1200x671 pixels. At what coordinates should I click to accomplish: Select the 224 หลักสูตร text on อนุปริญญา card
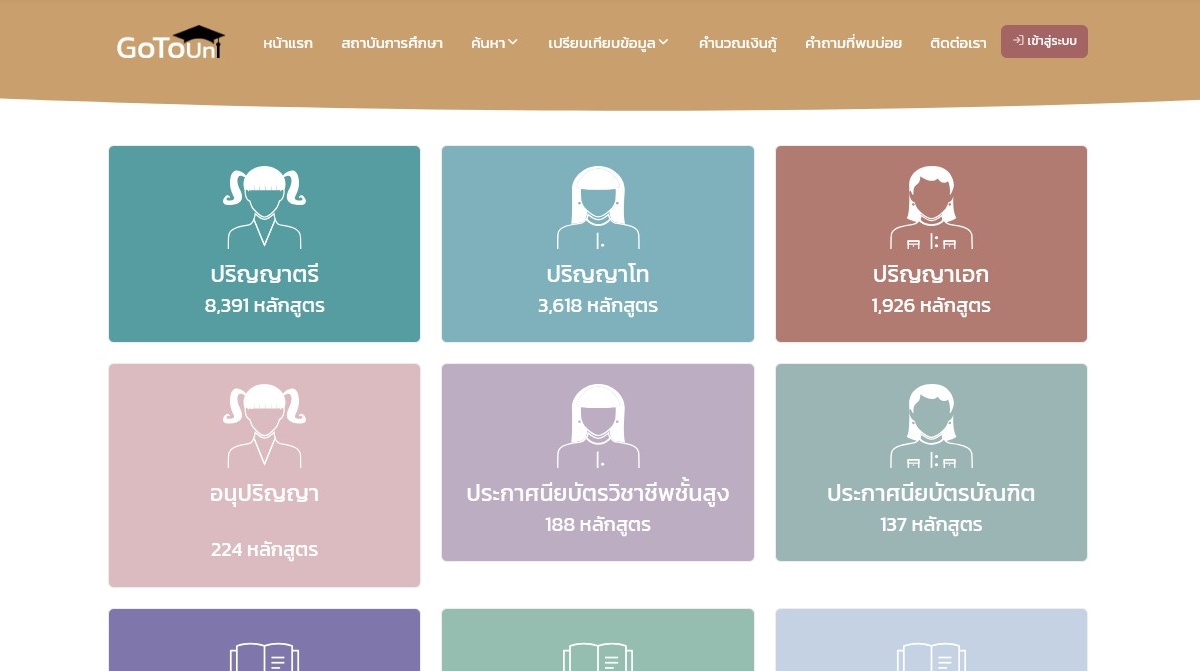pos(264,549)
